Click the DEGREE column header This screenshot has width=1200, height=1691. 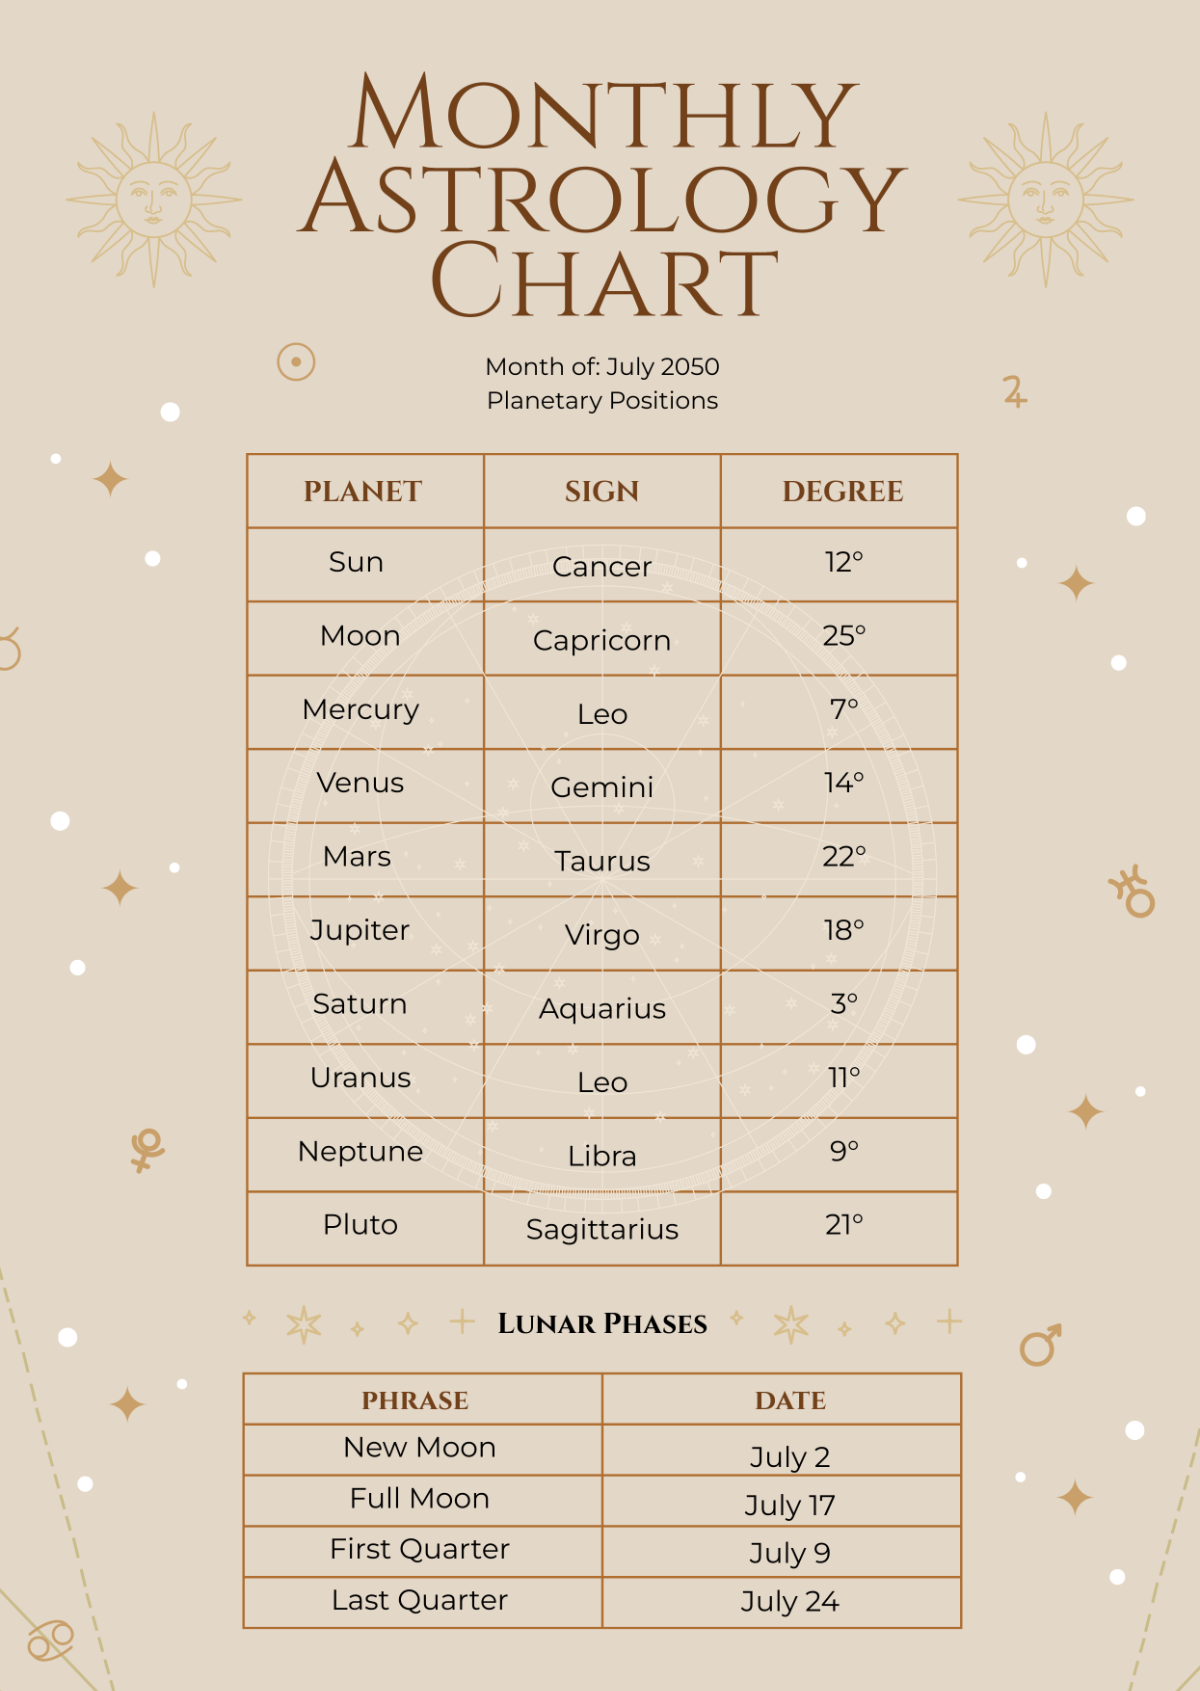(x=842, y=491)
